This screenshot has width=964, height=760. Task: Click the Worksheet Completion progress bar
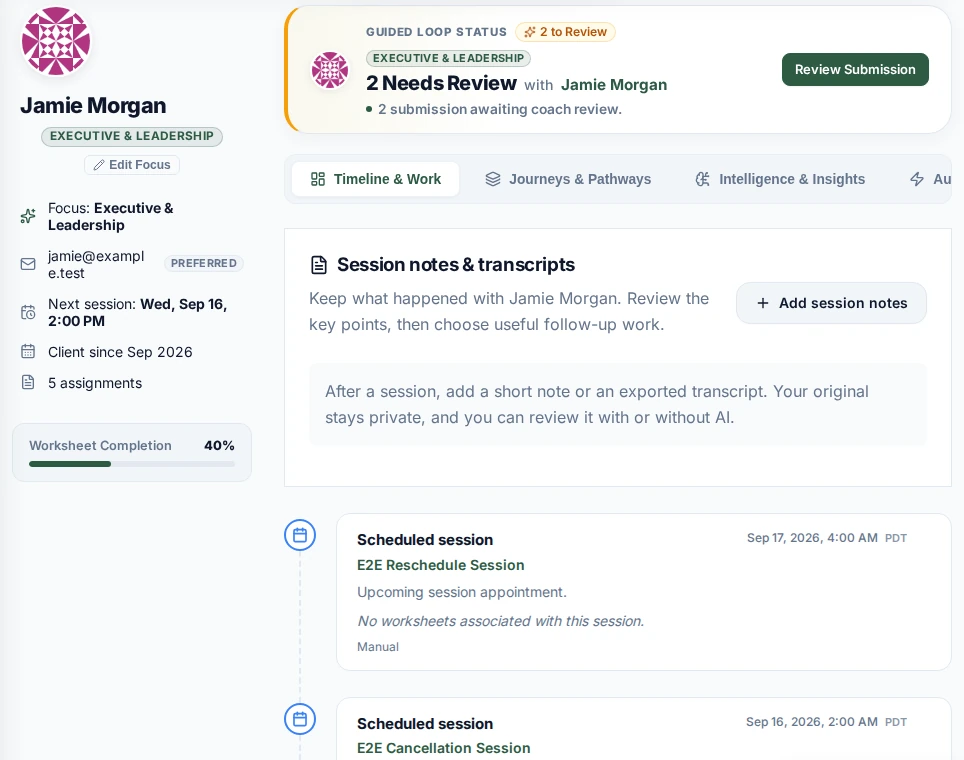(132, 464)
